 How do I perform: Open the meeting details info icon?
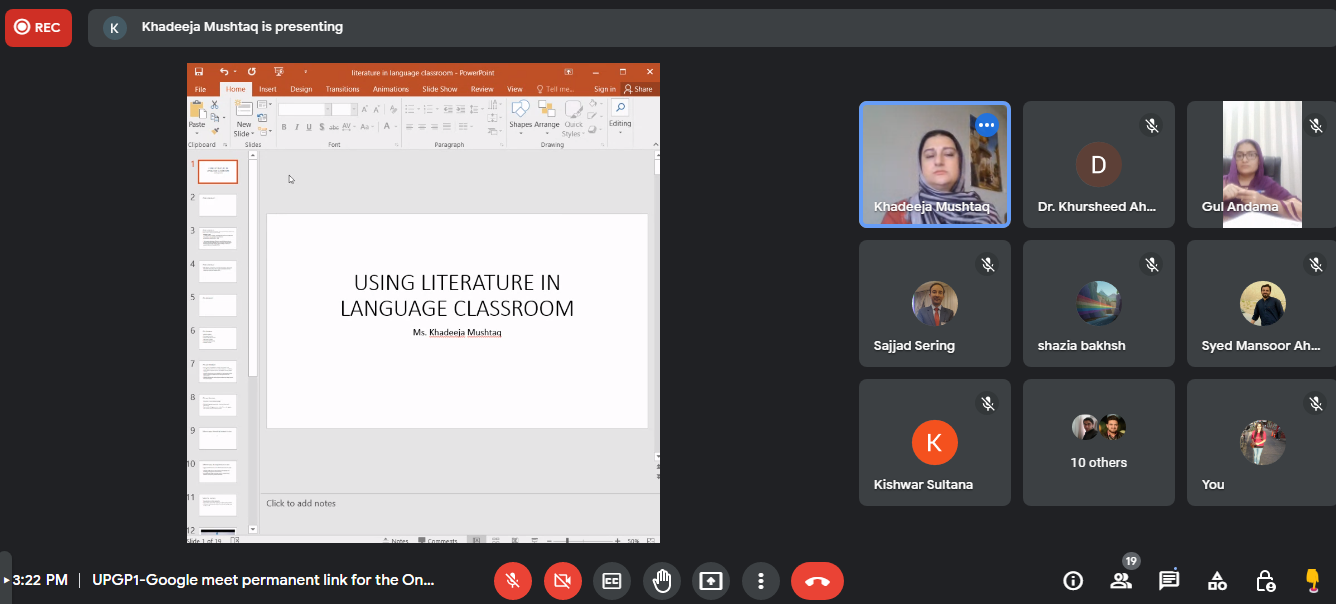pyautogui.click(x=1073, y=581)
